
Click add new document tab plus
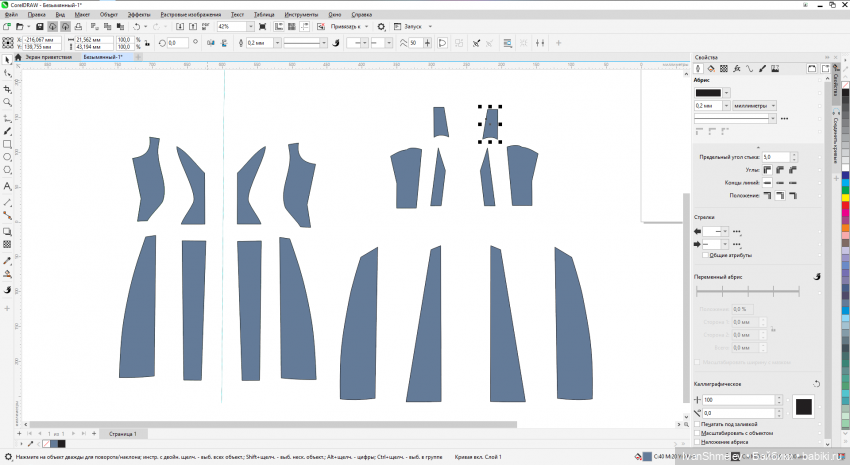click(138, 57)
